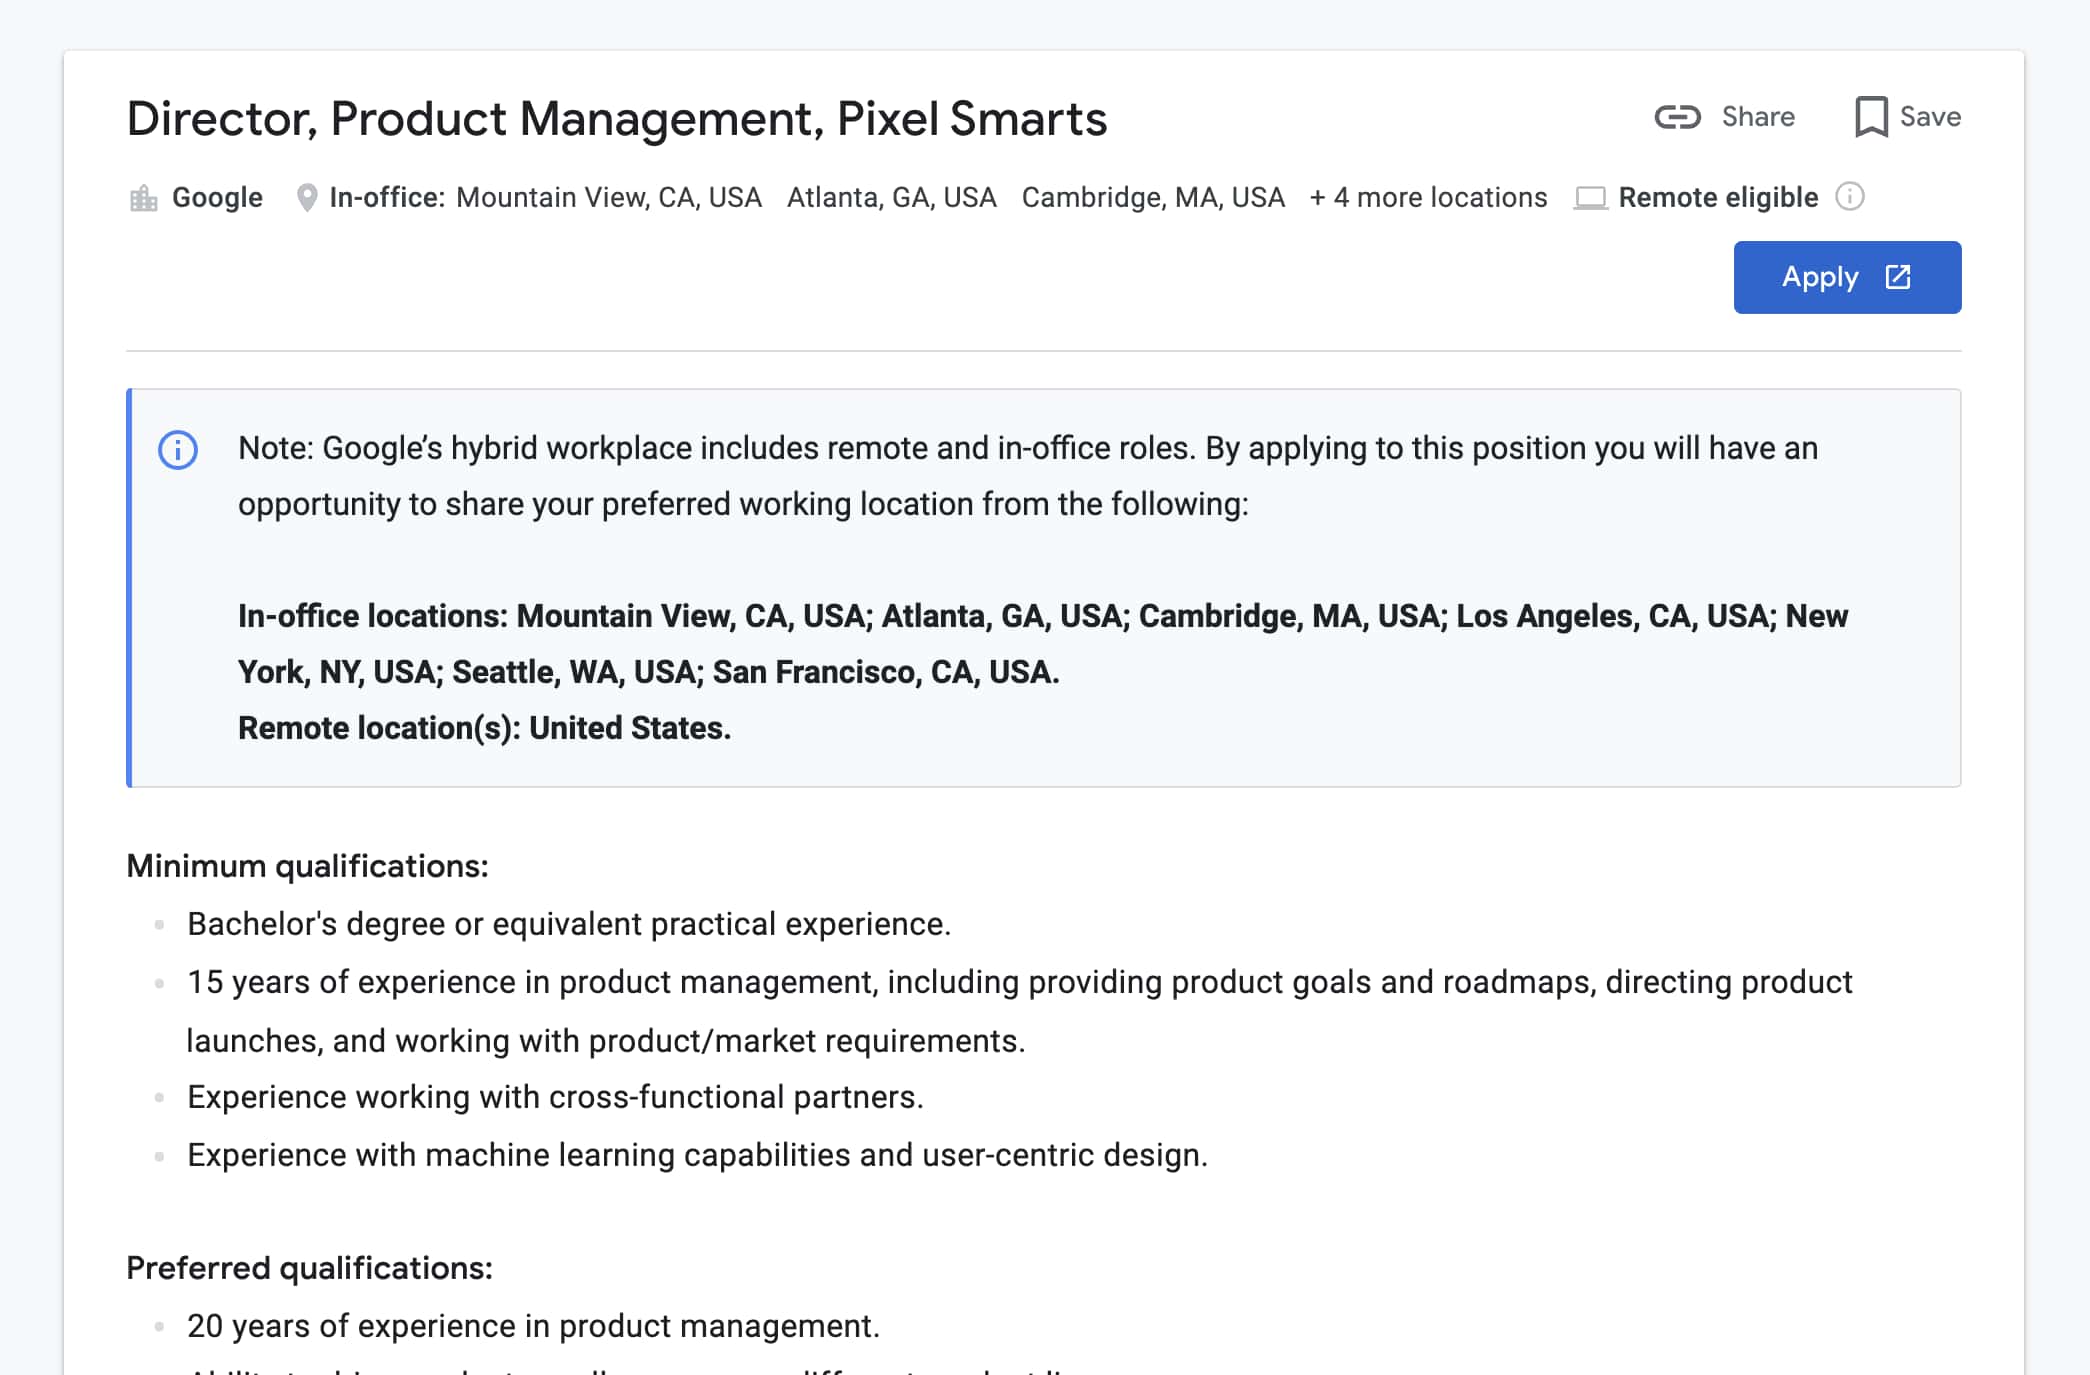2090x1375 pixels.
Task: Click the Remote eligible label
Action: (x=1717, y=198)
